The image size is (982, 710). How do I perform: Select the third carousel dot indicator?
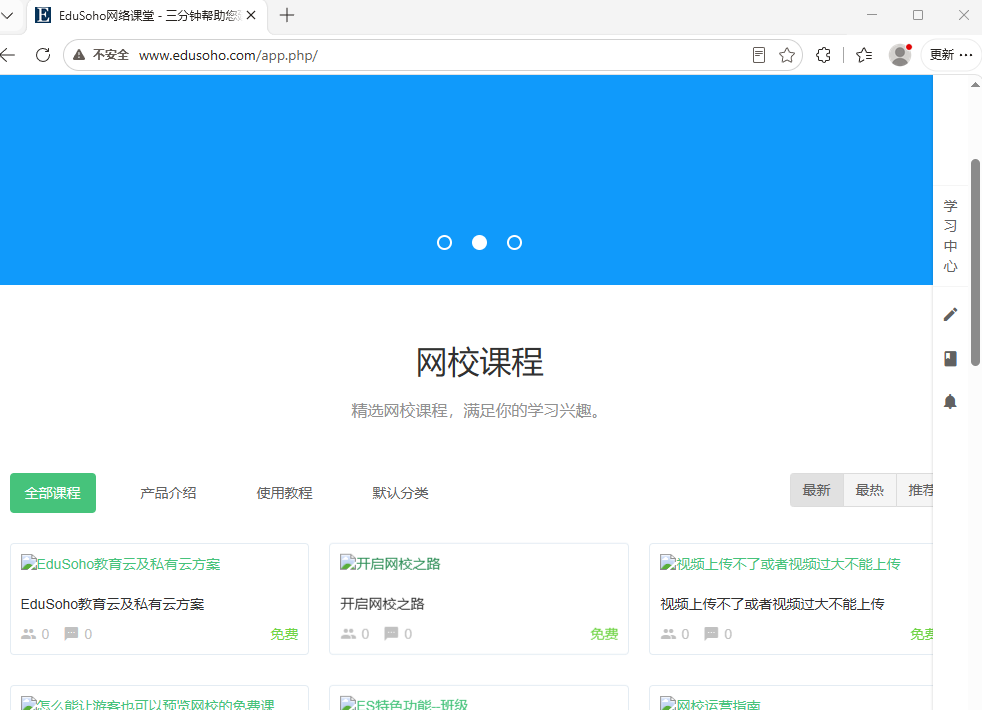point(514,242)
